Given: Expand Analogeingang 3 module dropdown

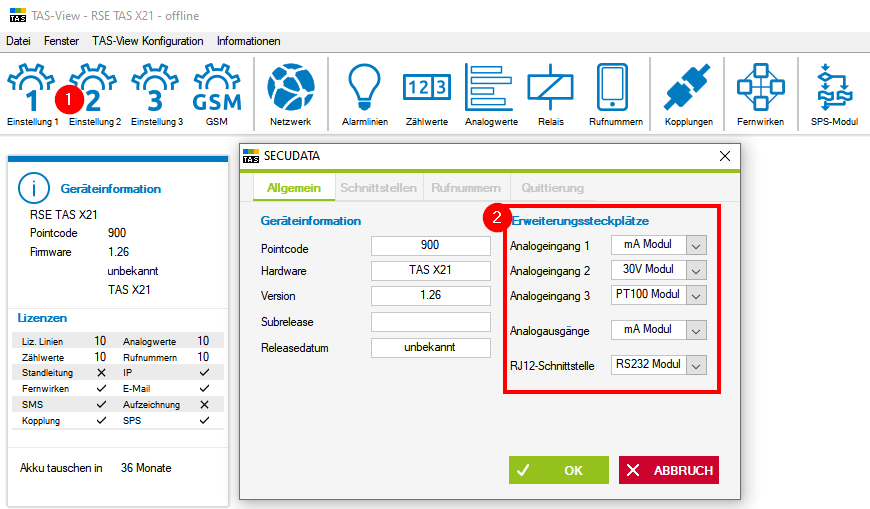Looking at the screenshot, I should coord(696,295).
